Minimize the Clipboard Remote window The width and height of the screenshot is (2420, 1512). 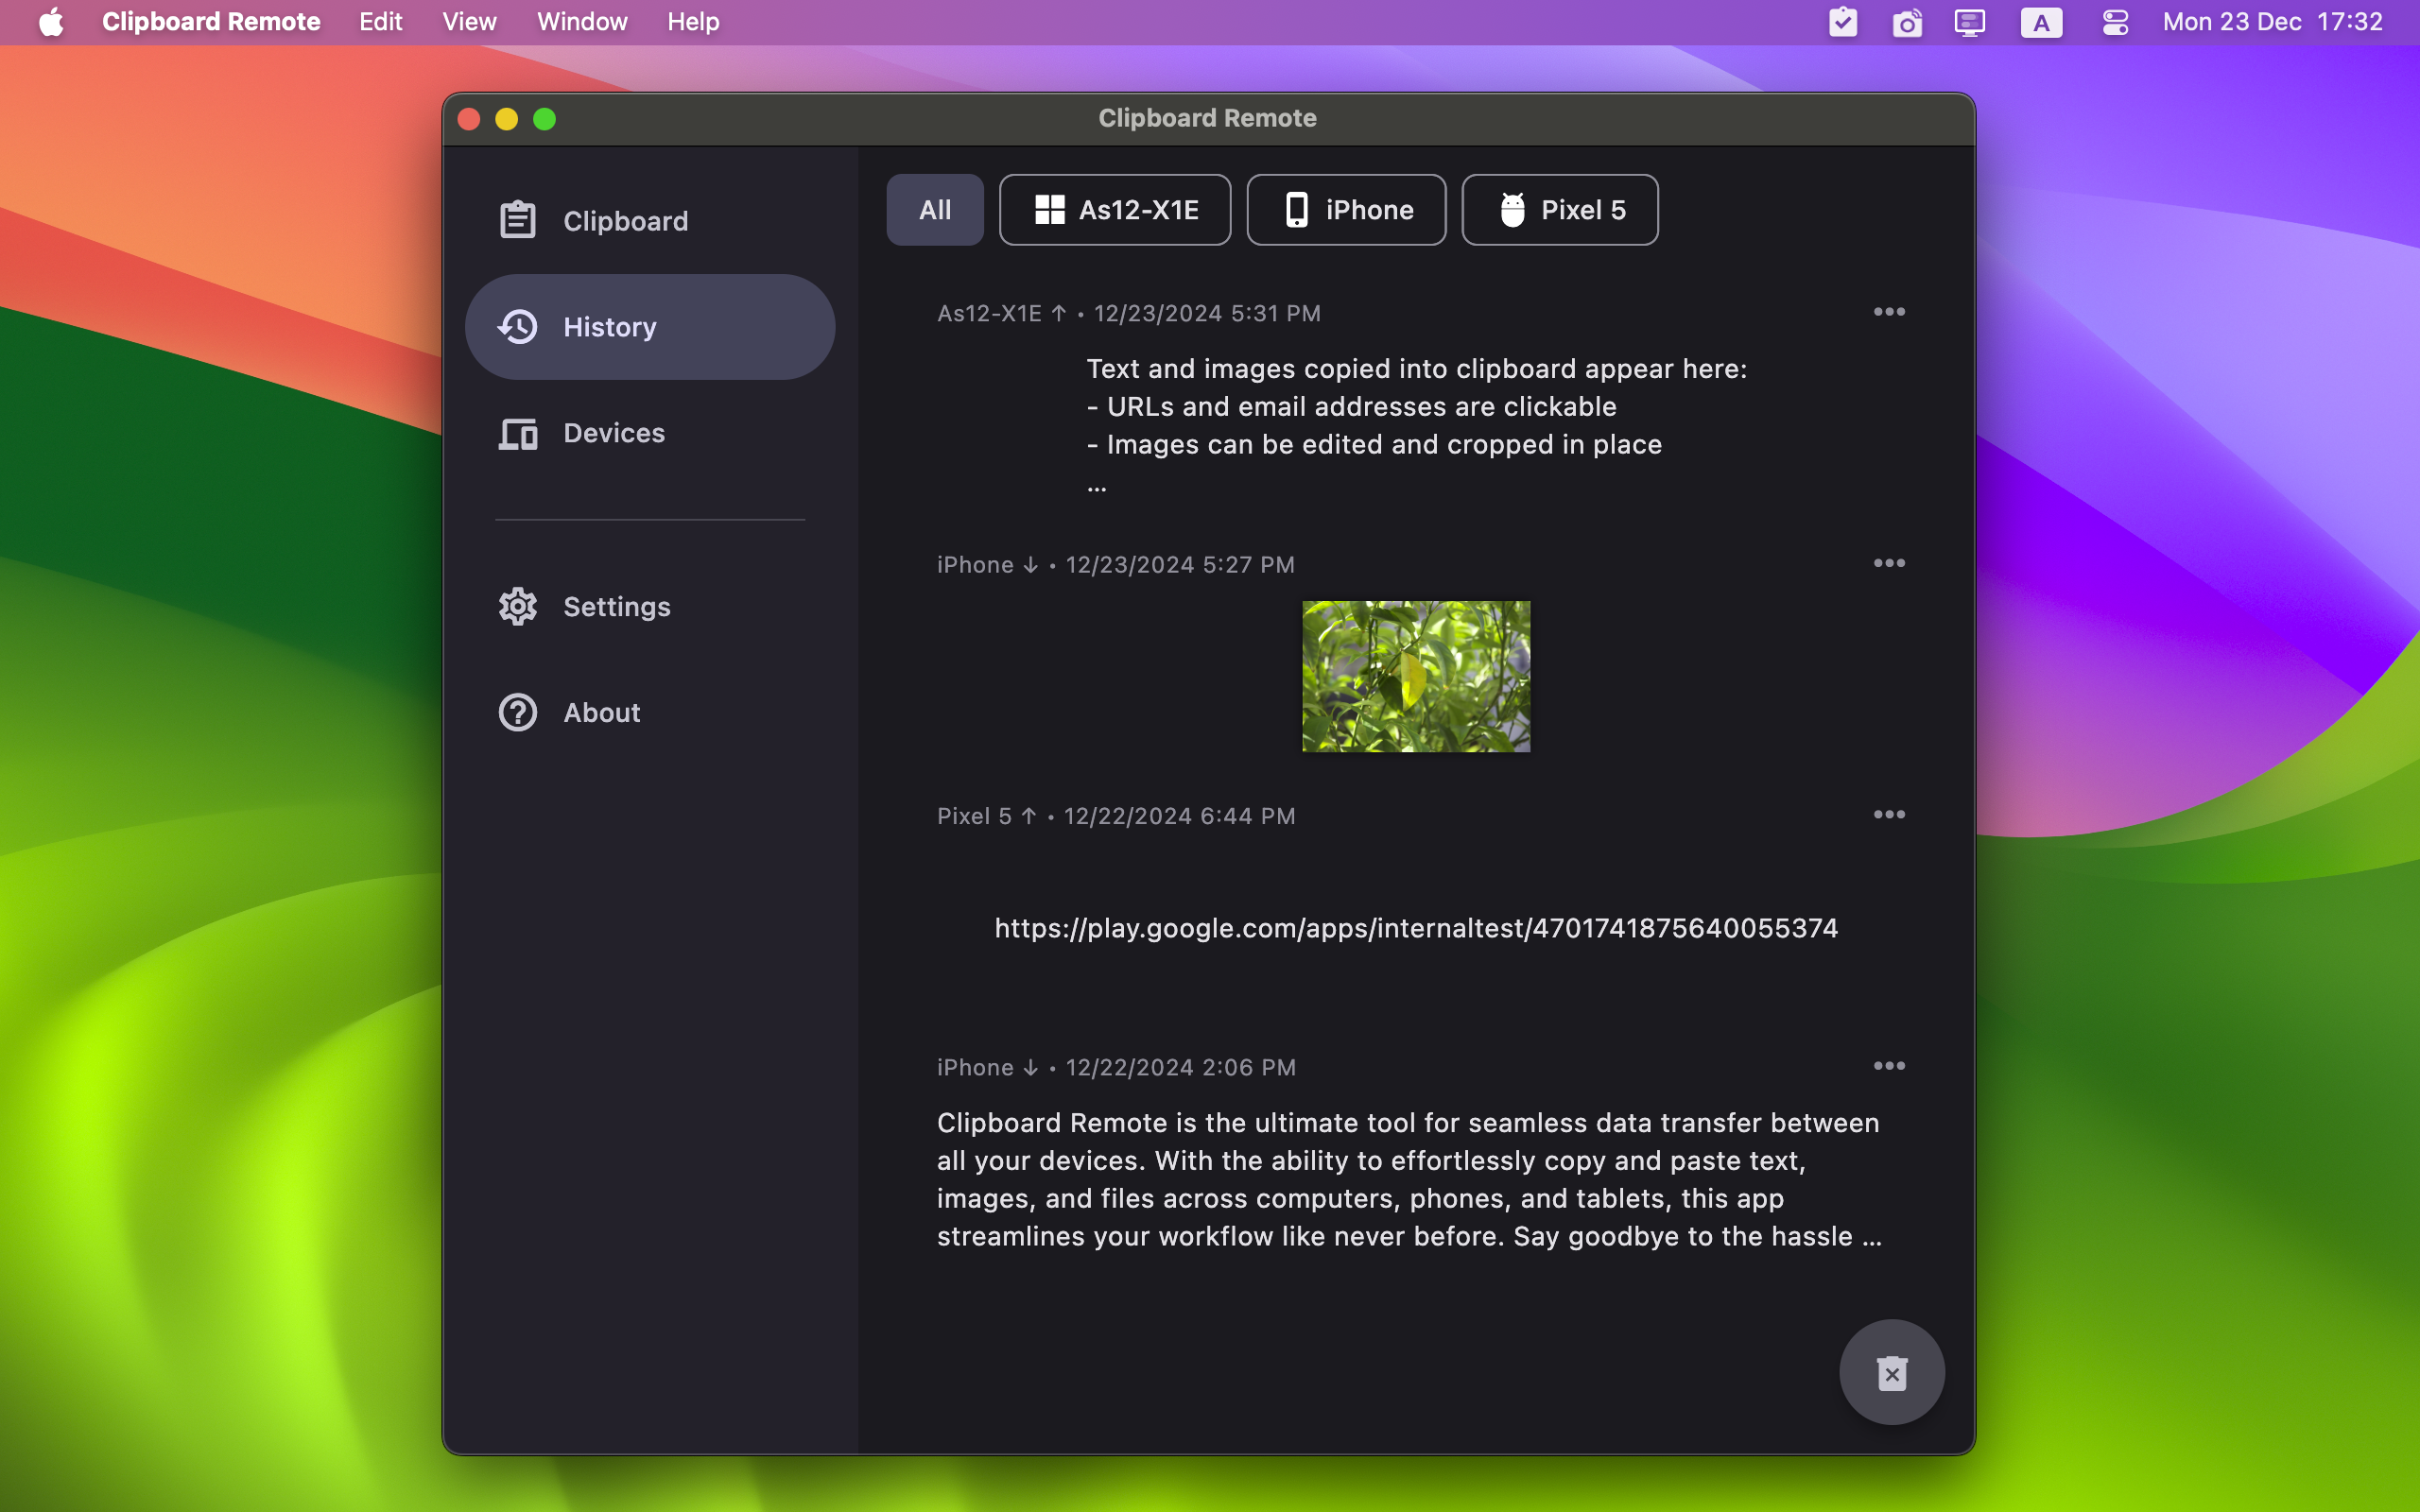pos(507,119)
